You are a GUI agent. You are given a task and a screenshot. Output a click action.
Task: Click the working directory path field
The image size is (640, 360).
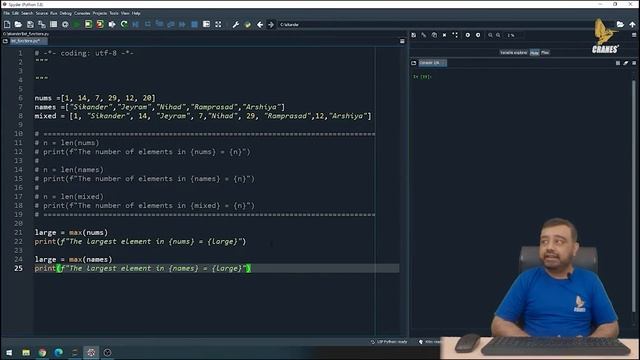tap(445, 24)
